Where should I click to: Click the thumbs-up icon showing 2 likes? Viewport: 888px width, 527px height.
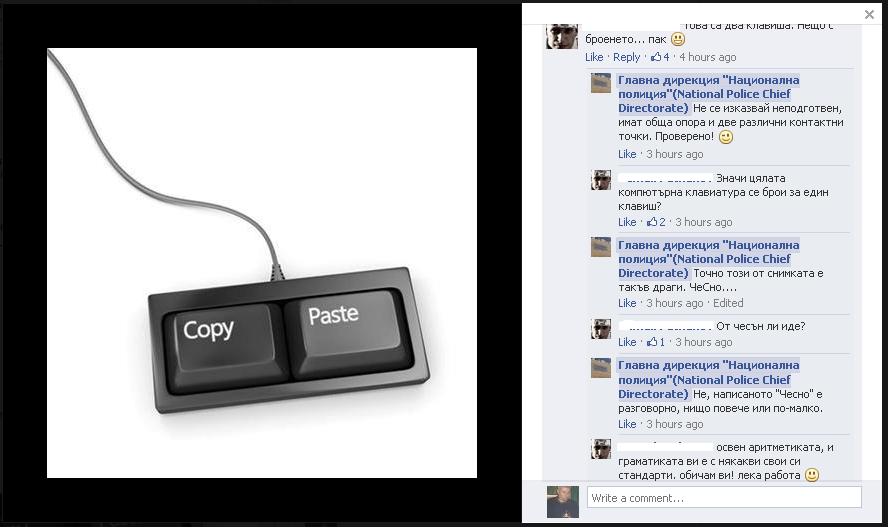(x=652, y=222)
